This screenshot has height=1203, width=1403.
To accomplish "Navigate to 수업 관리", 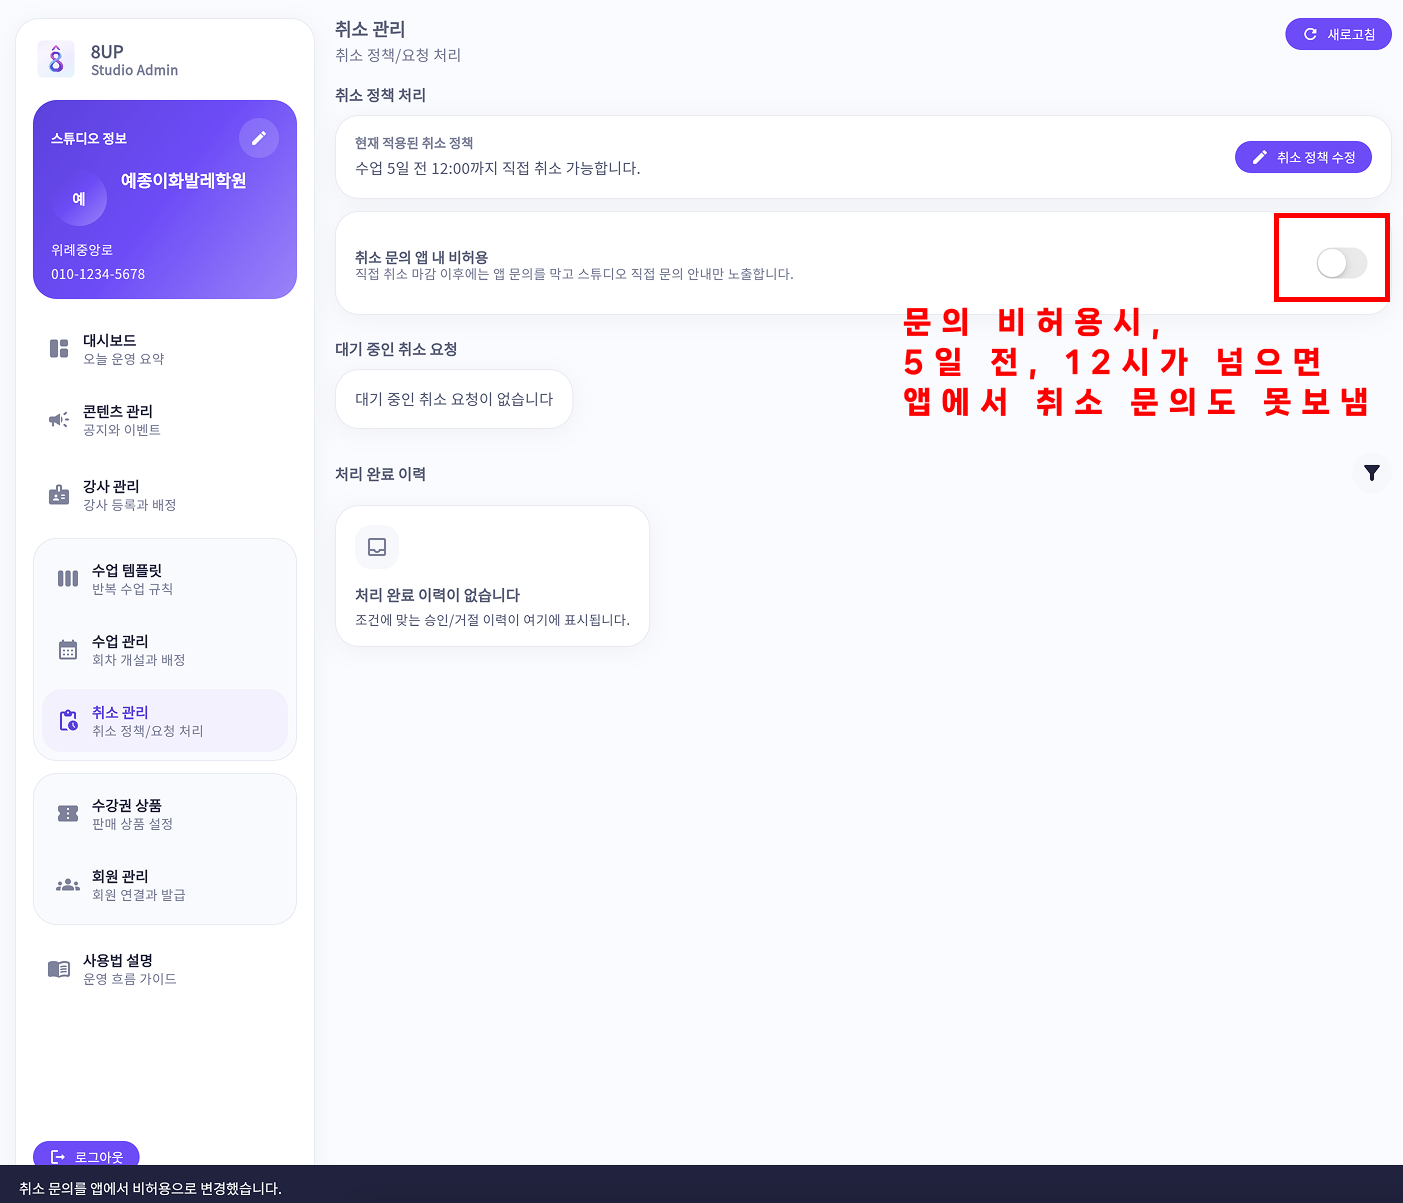I will (x=165, y=650).
